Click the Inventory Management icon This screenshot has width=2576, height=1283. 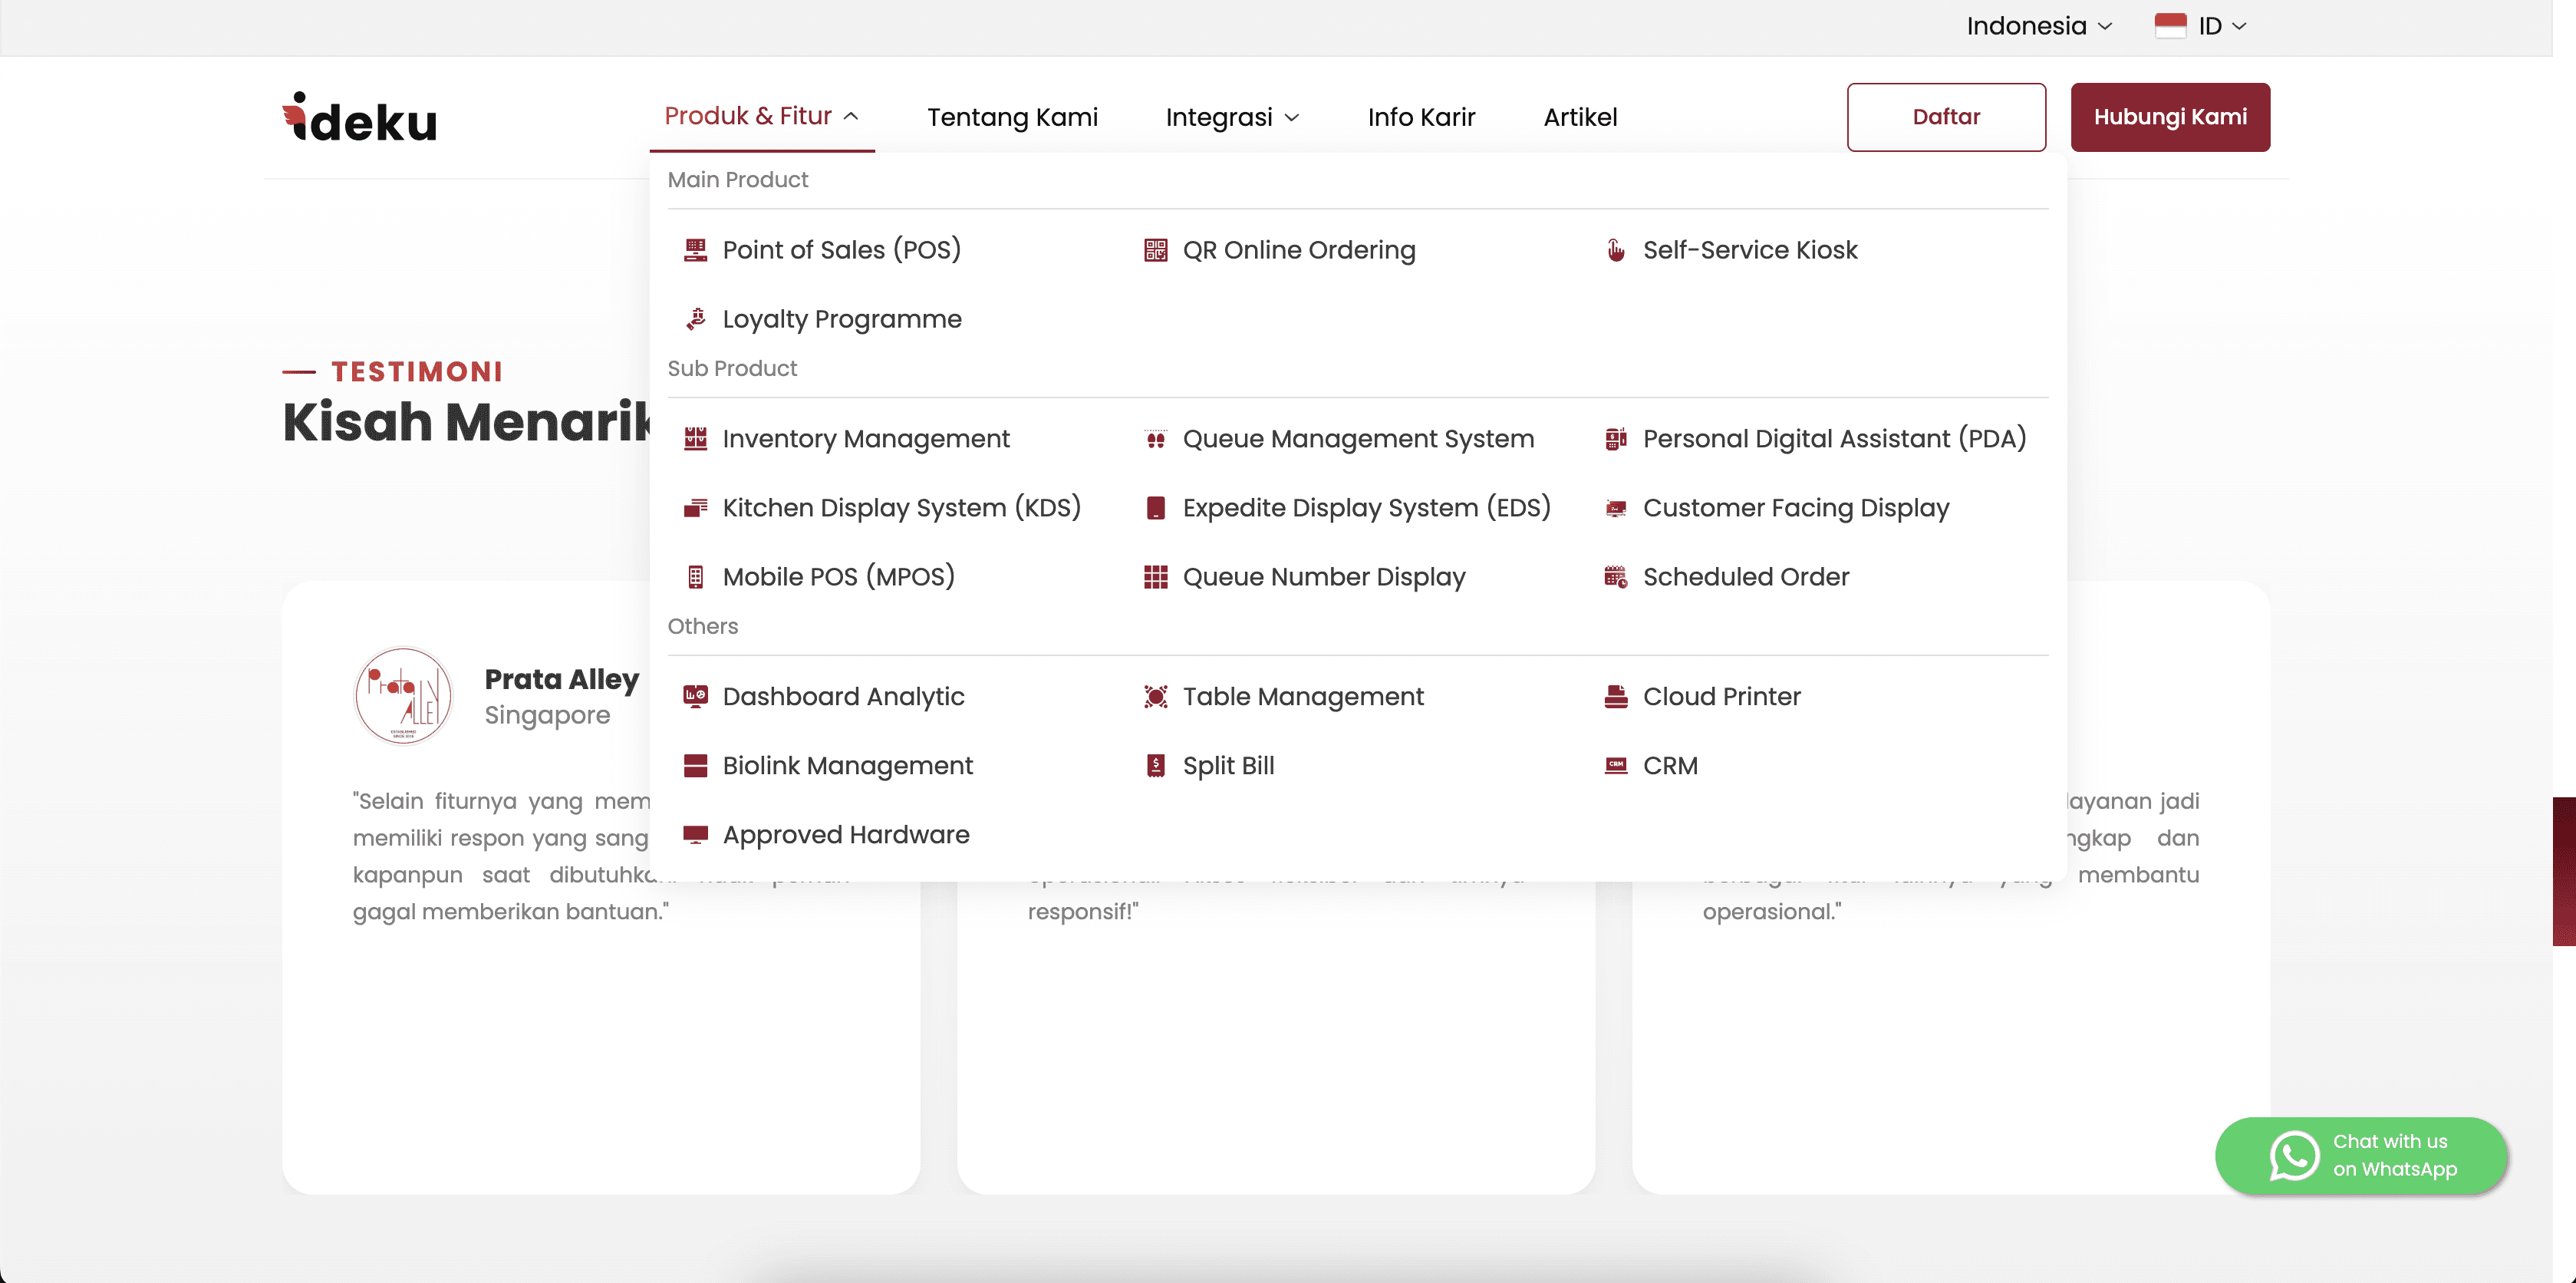point(695,439)
